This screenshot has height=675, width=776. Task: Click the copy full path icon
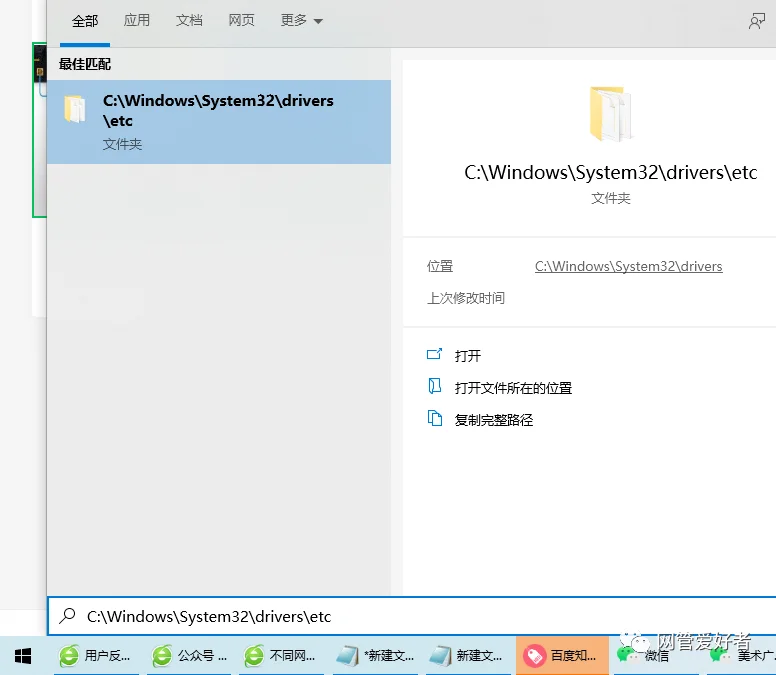click(435, 418)
